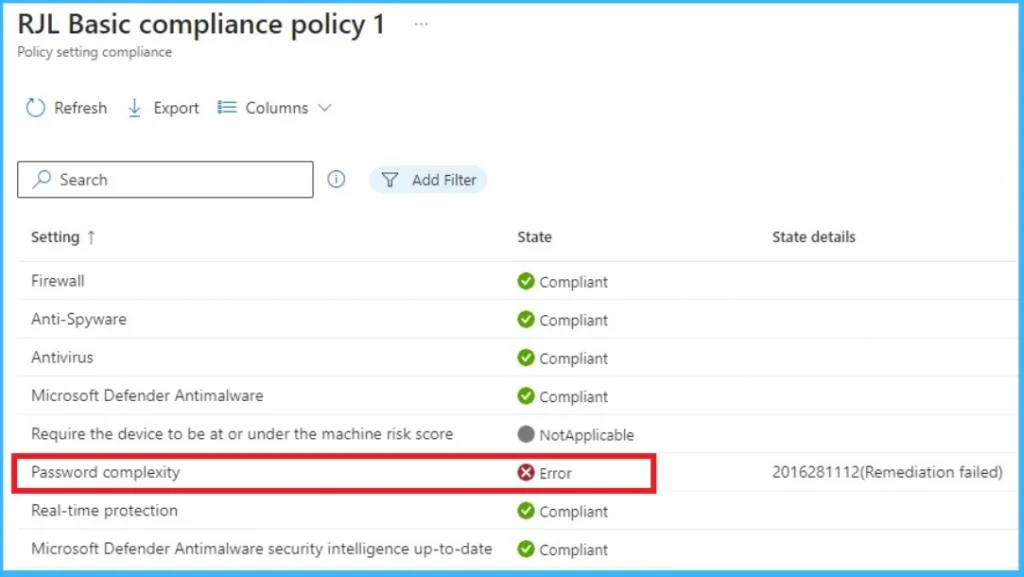Viewport: 1024px width, 577px height.
Task: Click the green Compliant icon beside Antivirus
Action: (x=526, y=358)
